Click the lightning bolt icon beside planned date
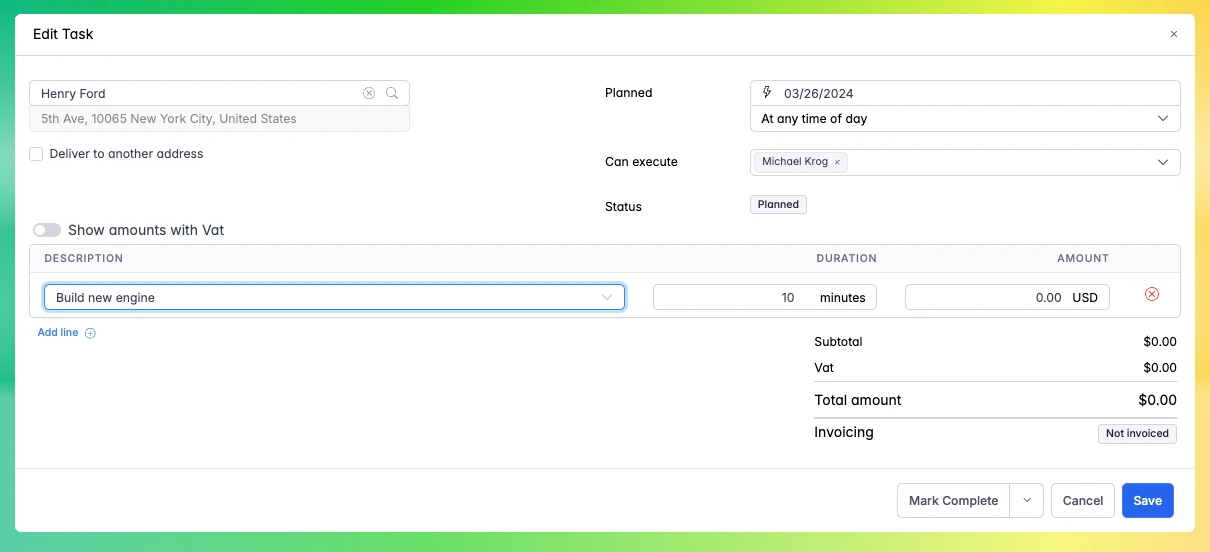Screen dimensions: 1210x552 [767, 93]
